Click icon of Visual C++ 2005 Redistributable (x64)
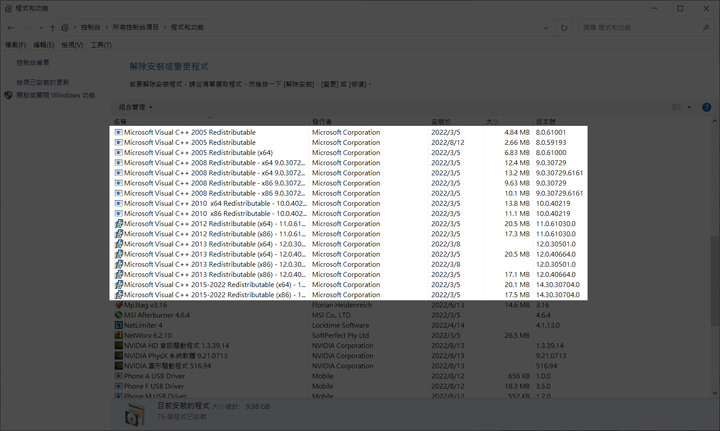 [118, 152]
